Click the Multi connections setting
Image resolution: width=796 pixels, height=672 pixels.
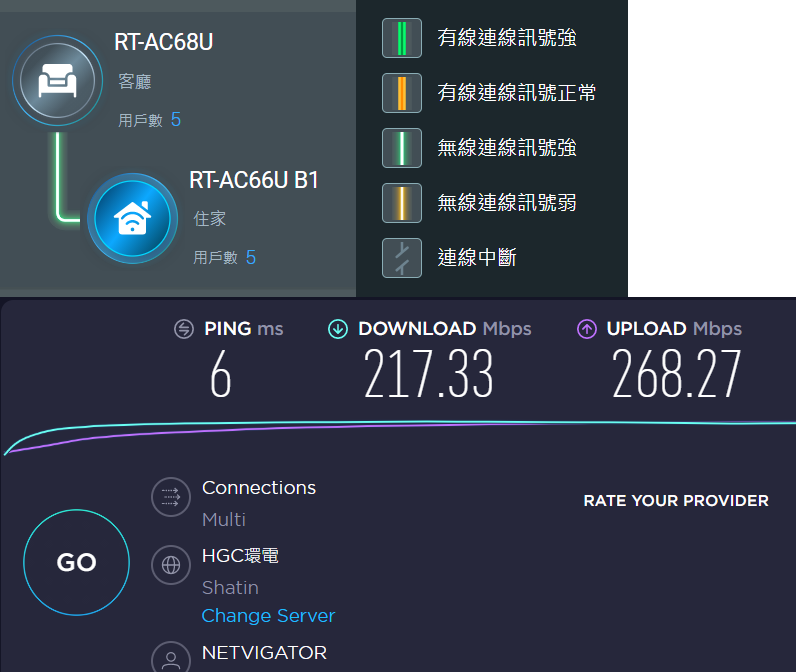224,520
